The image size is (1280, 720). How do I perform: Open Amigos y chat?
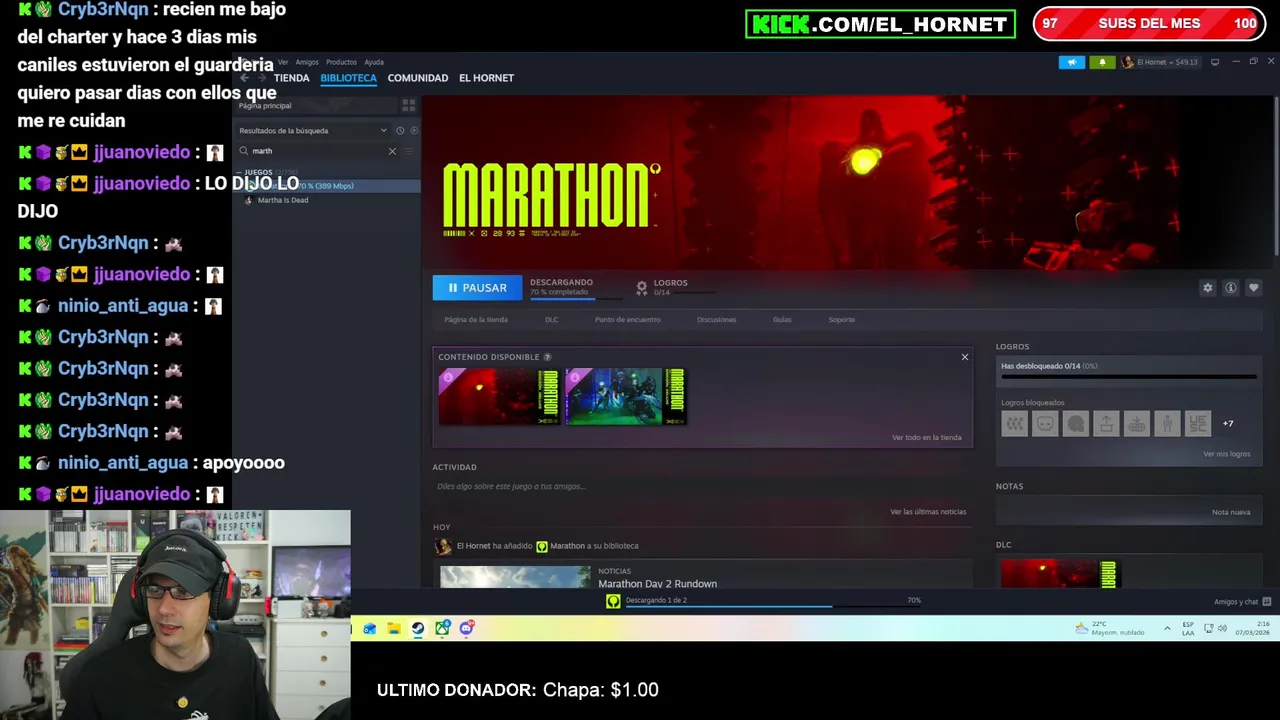(1242, 602)
